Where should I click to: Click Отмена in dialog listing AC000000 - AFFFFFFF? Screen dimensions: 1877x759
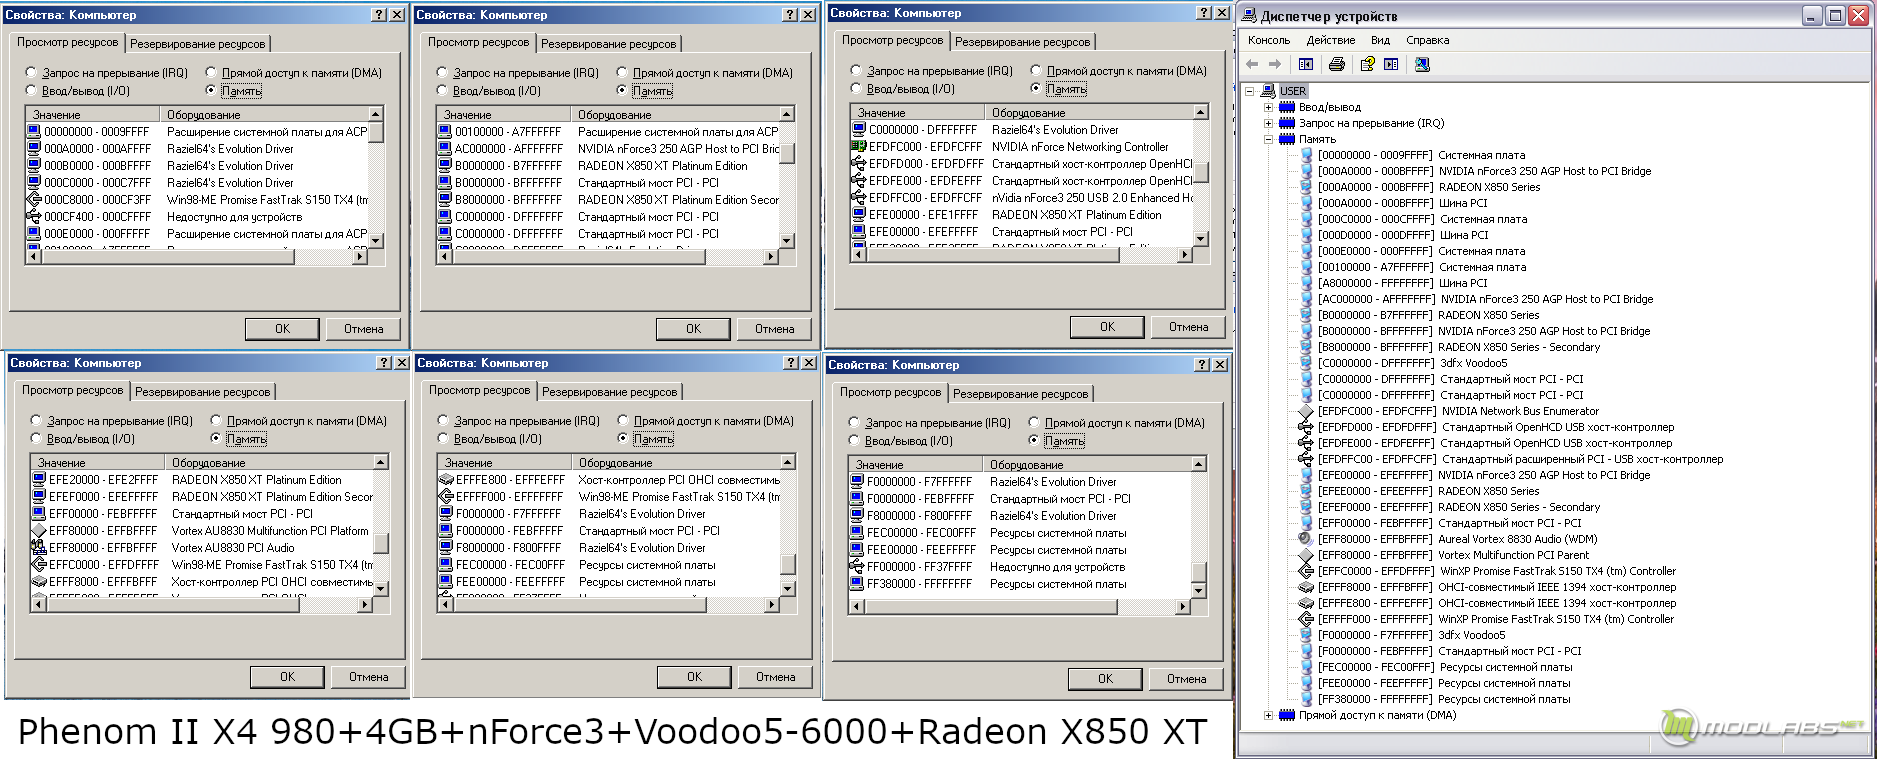coord(774,328)
